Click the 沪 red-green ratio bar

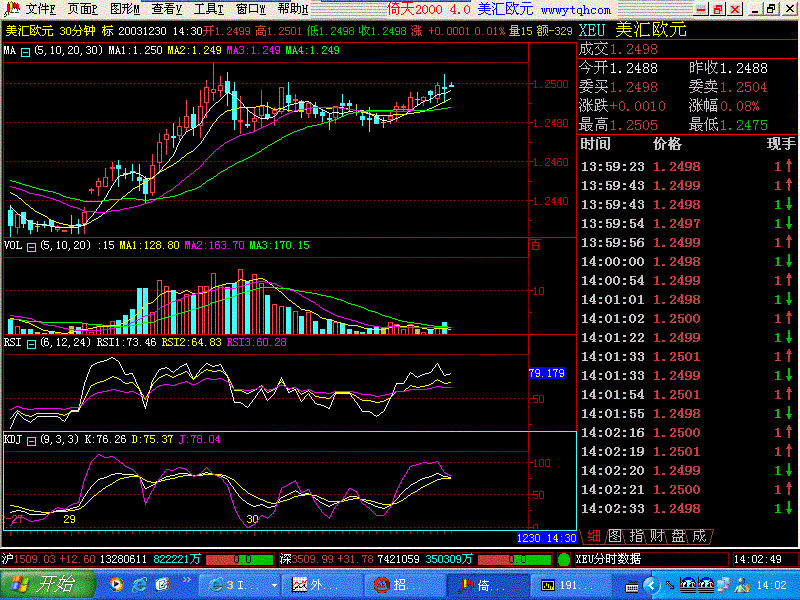coord(239,560)
